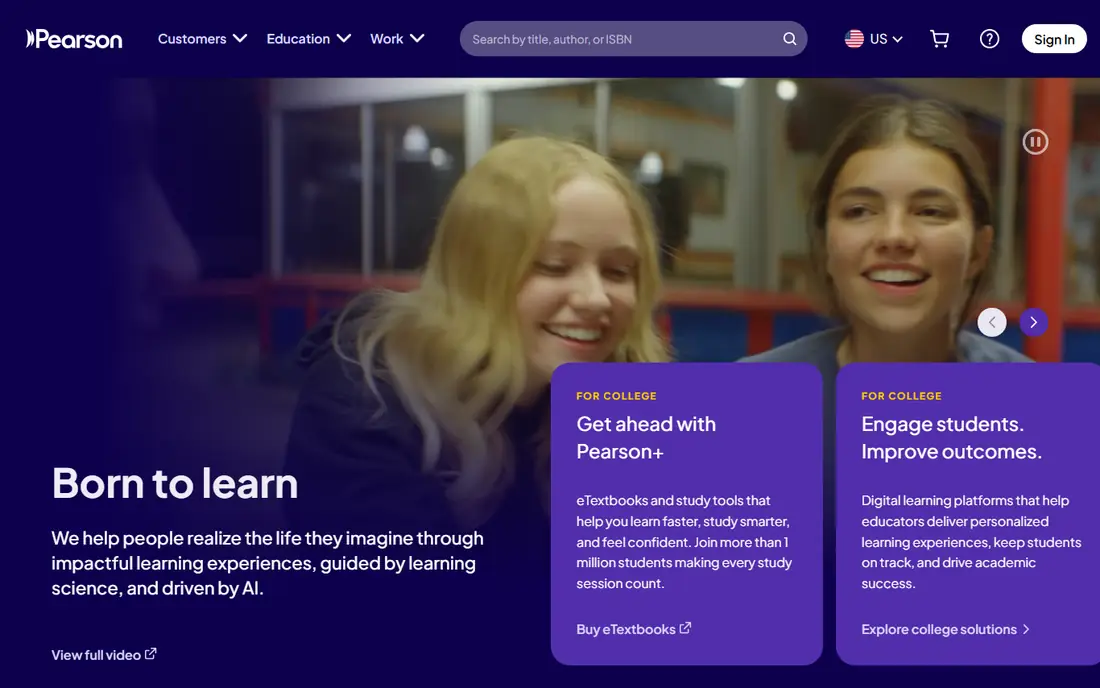This screenshot has height=688, width=1100.
Task: Open the shopping cart
Action: (939, 39)
